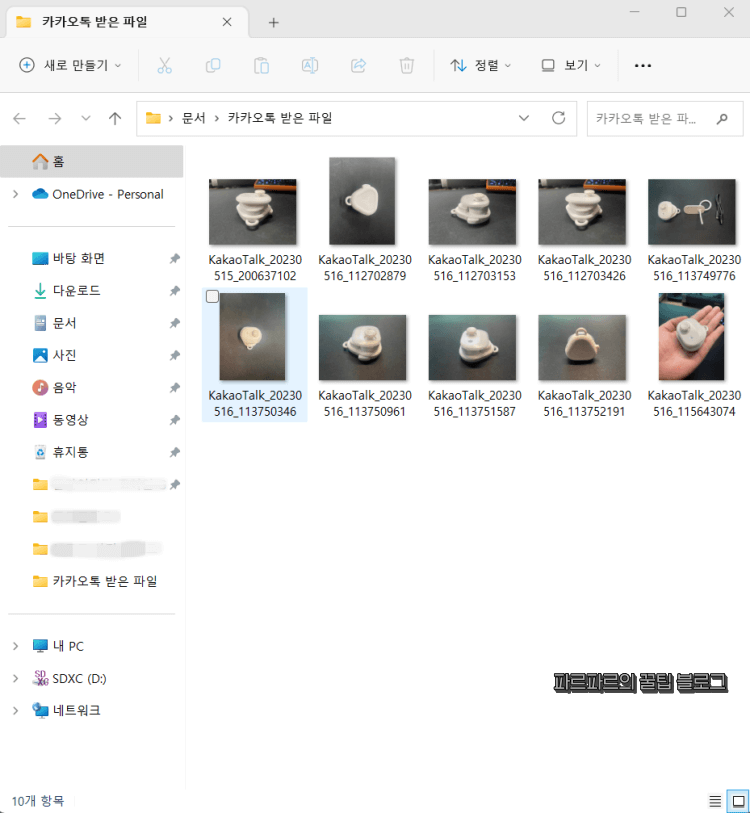Expand address bar history dropdown

524,118
